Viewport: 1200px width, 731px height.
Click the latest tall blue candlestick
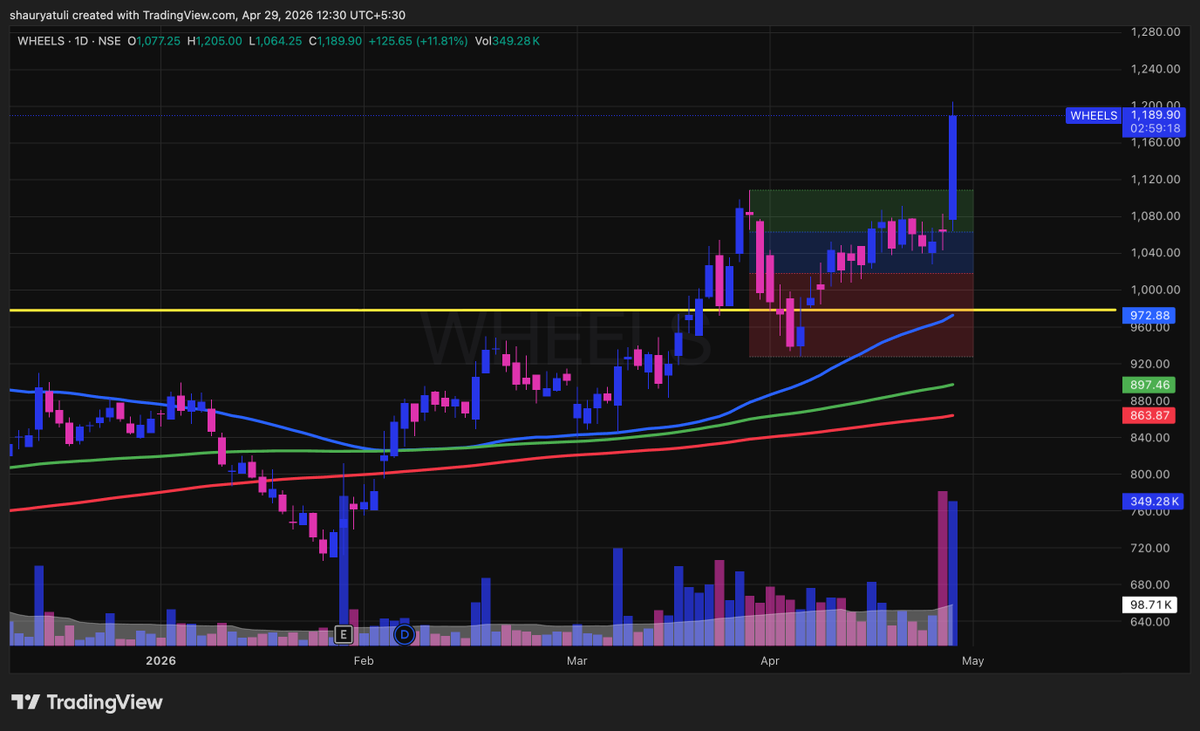(x=953, y=167)
